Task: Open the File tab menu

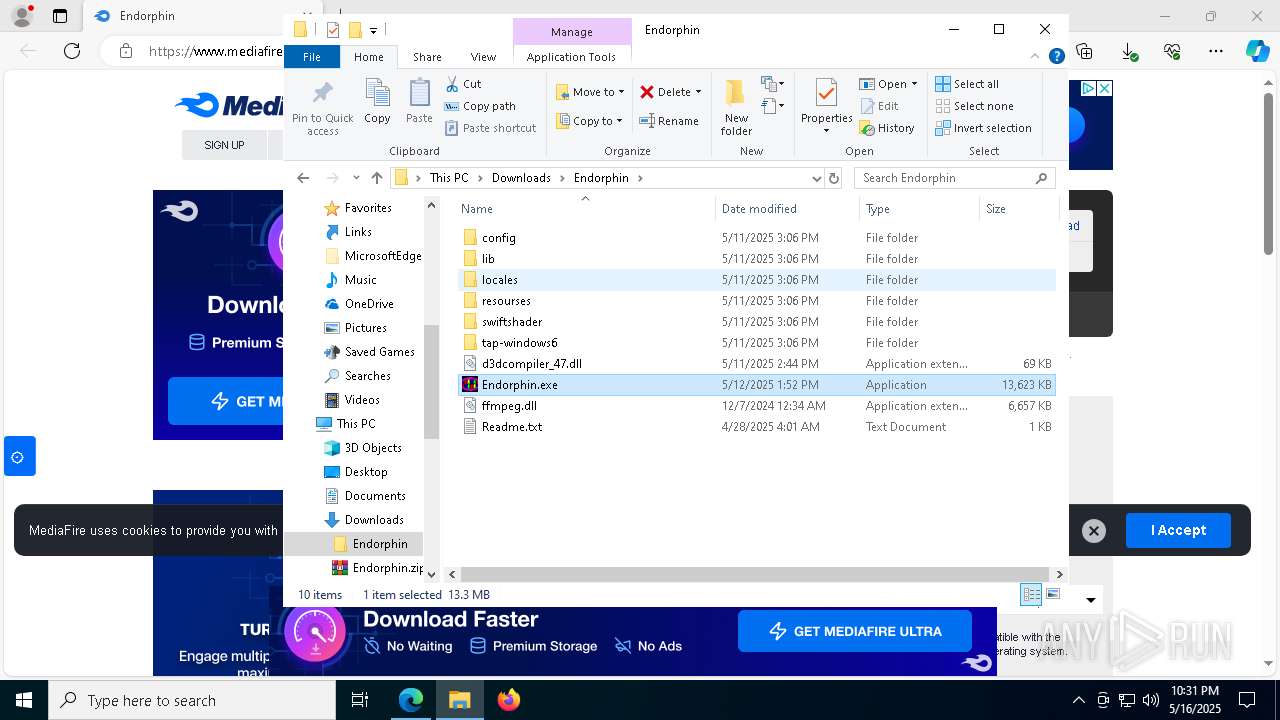Action: point(312,57)
